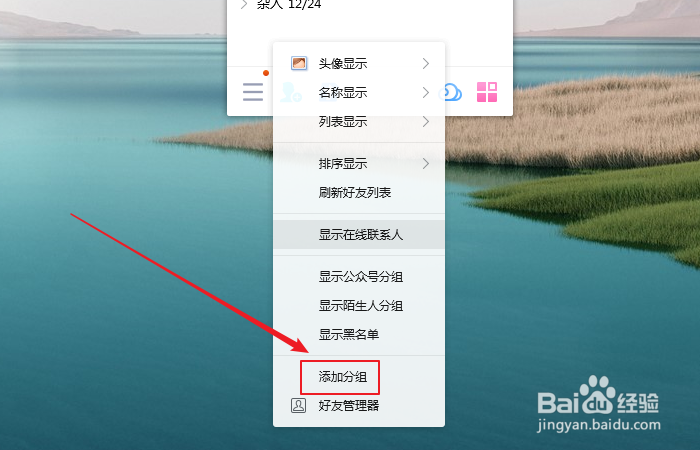The width and height of the screenshot is (700, 450).
Task: Toggle 显示在线联系人 option
Action: 359,234
